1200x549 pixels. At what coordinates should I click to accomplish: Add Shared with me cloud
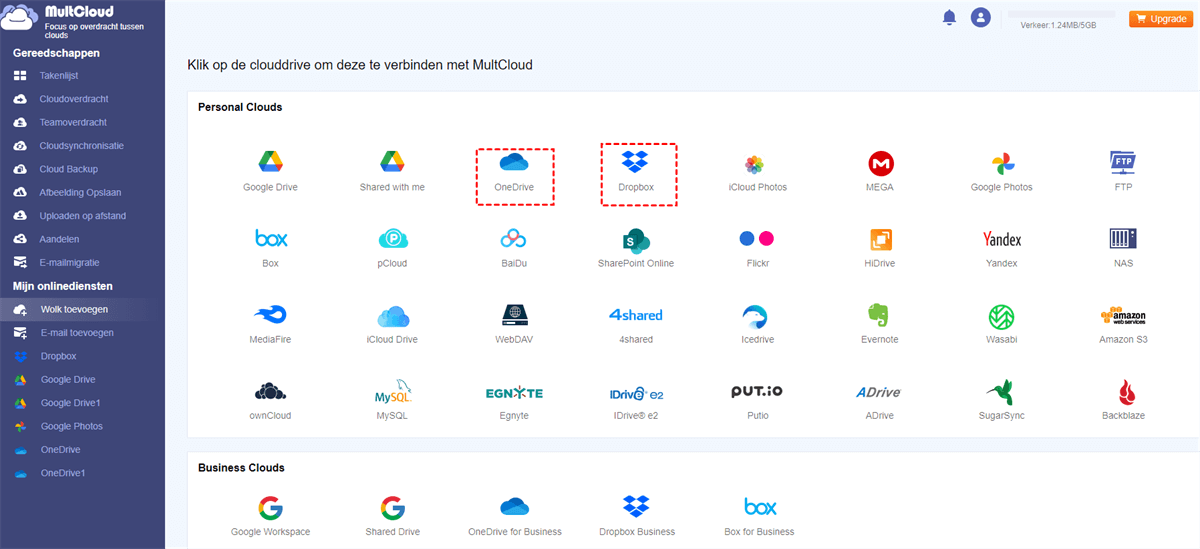tap(392, 172)
